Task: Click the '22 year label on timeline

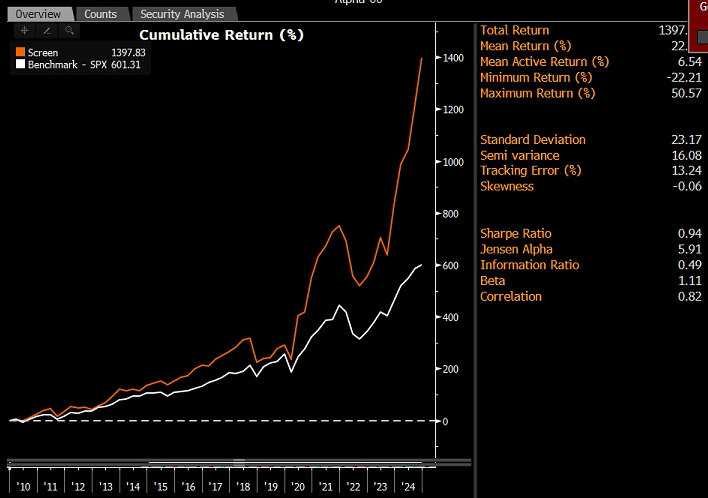Action: [353, 487]
